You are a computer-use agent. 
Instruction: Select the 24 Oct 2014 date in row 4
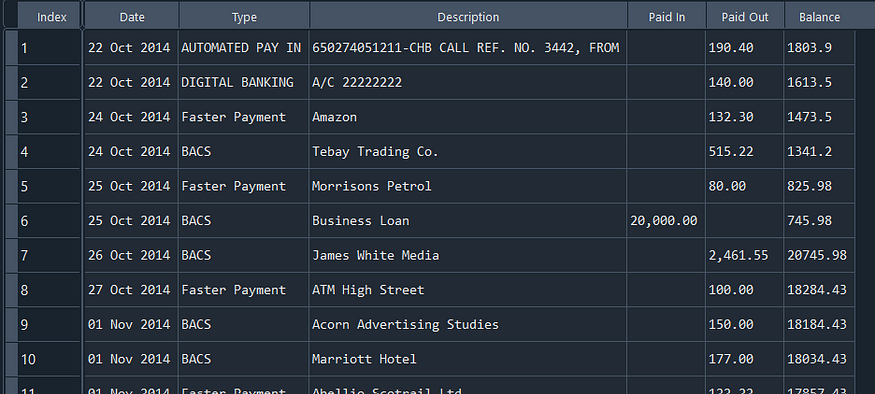point(131,151)
